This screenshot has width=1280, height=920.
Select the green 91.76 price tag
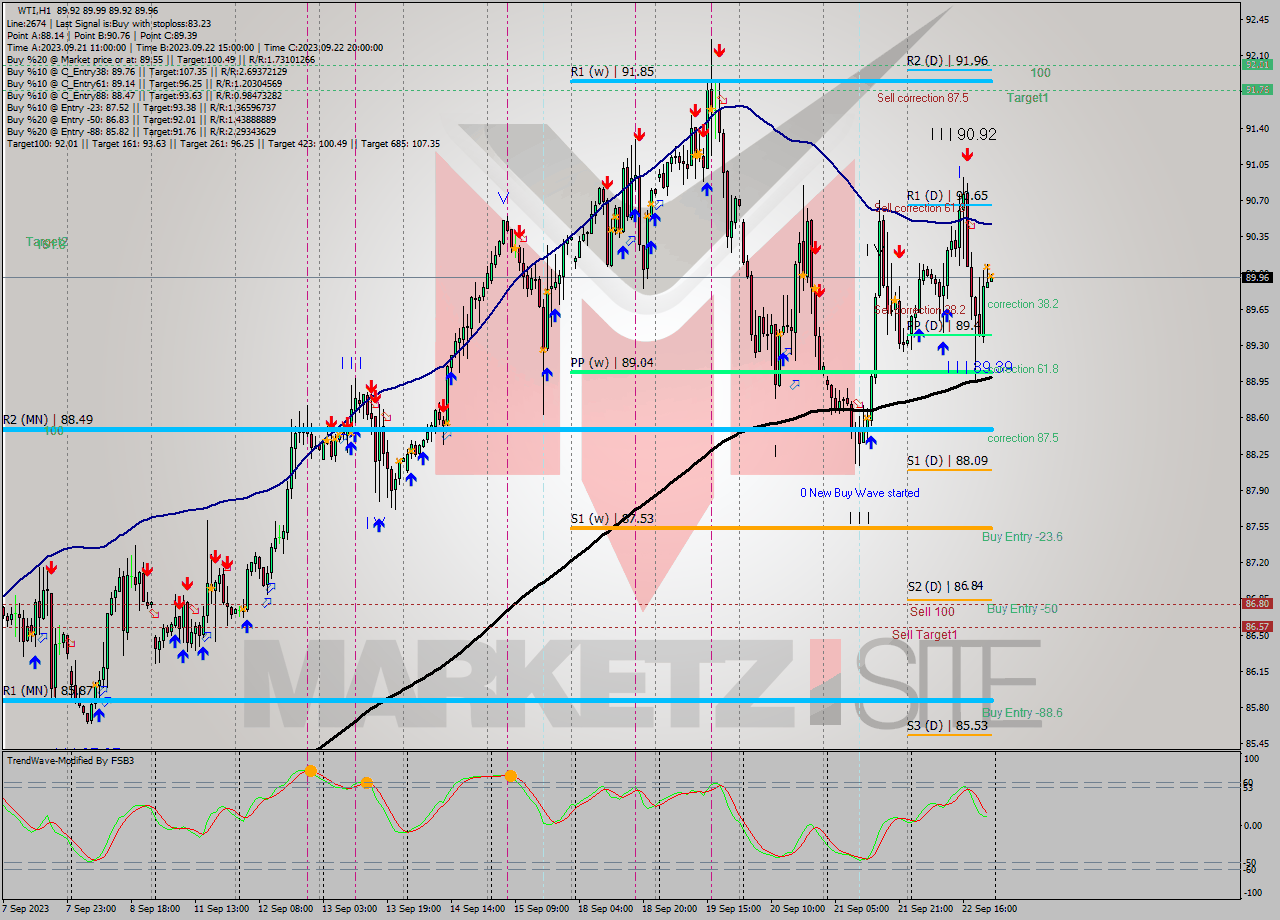[x=1257, y=90]
